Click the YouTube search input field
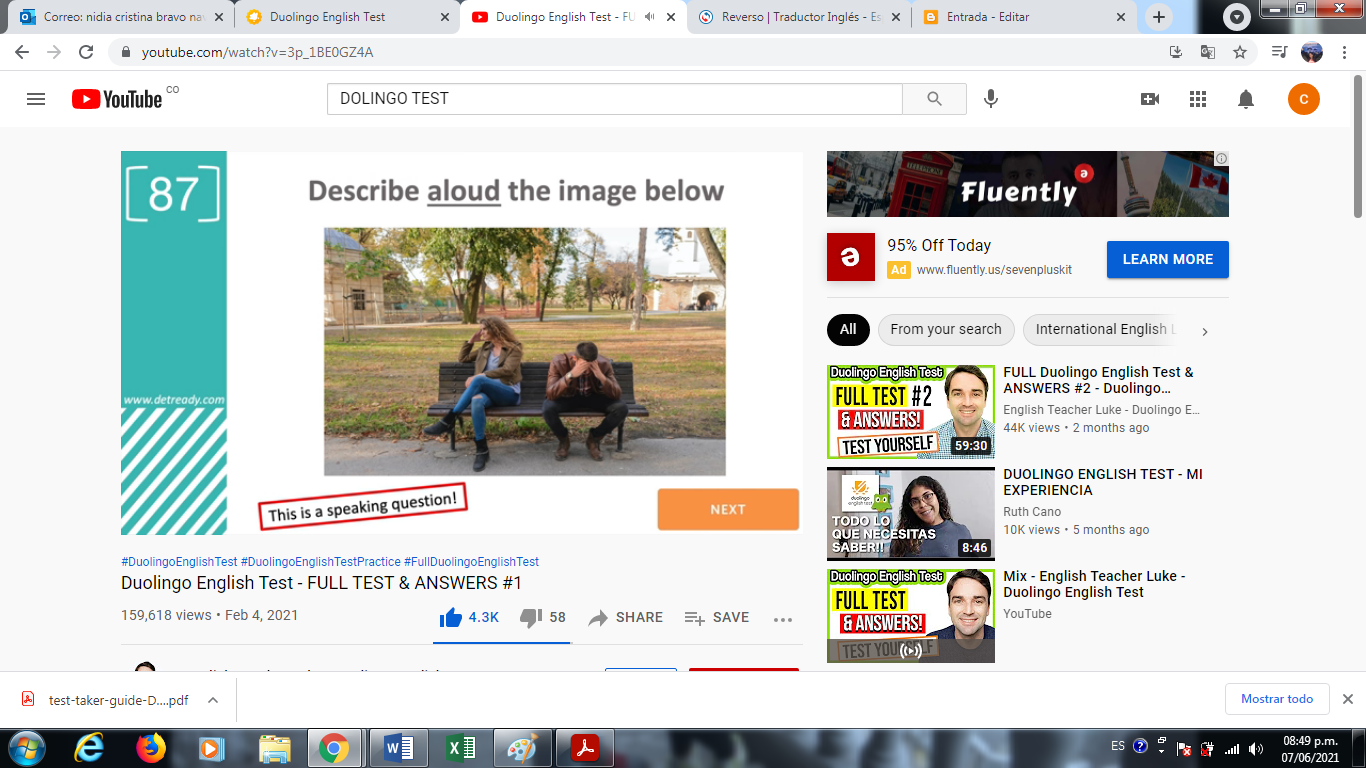The width and height of the screenshot is (1366, 768). coord(614,99)
